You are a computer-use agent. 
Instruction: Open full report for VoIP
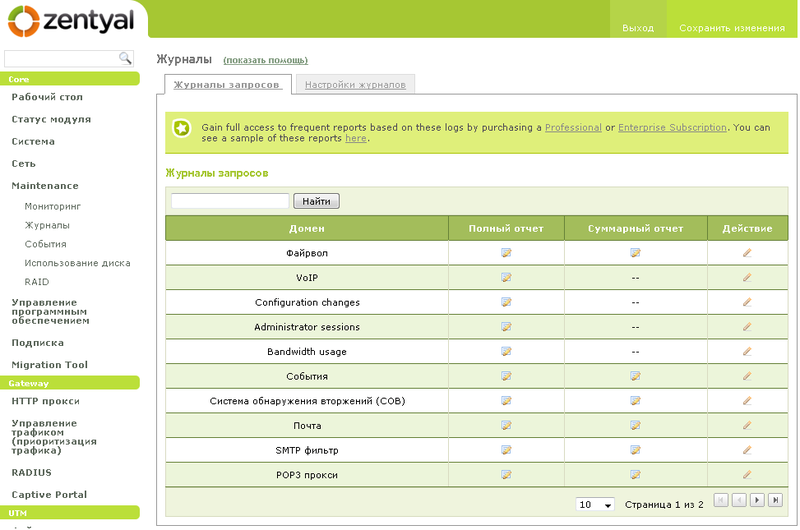pos(506,277)
